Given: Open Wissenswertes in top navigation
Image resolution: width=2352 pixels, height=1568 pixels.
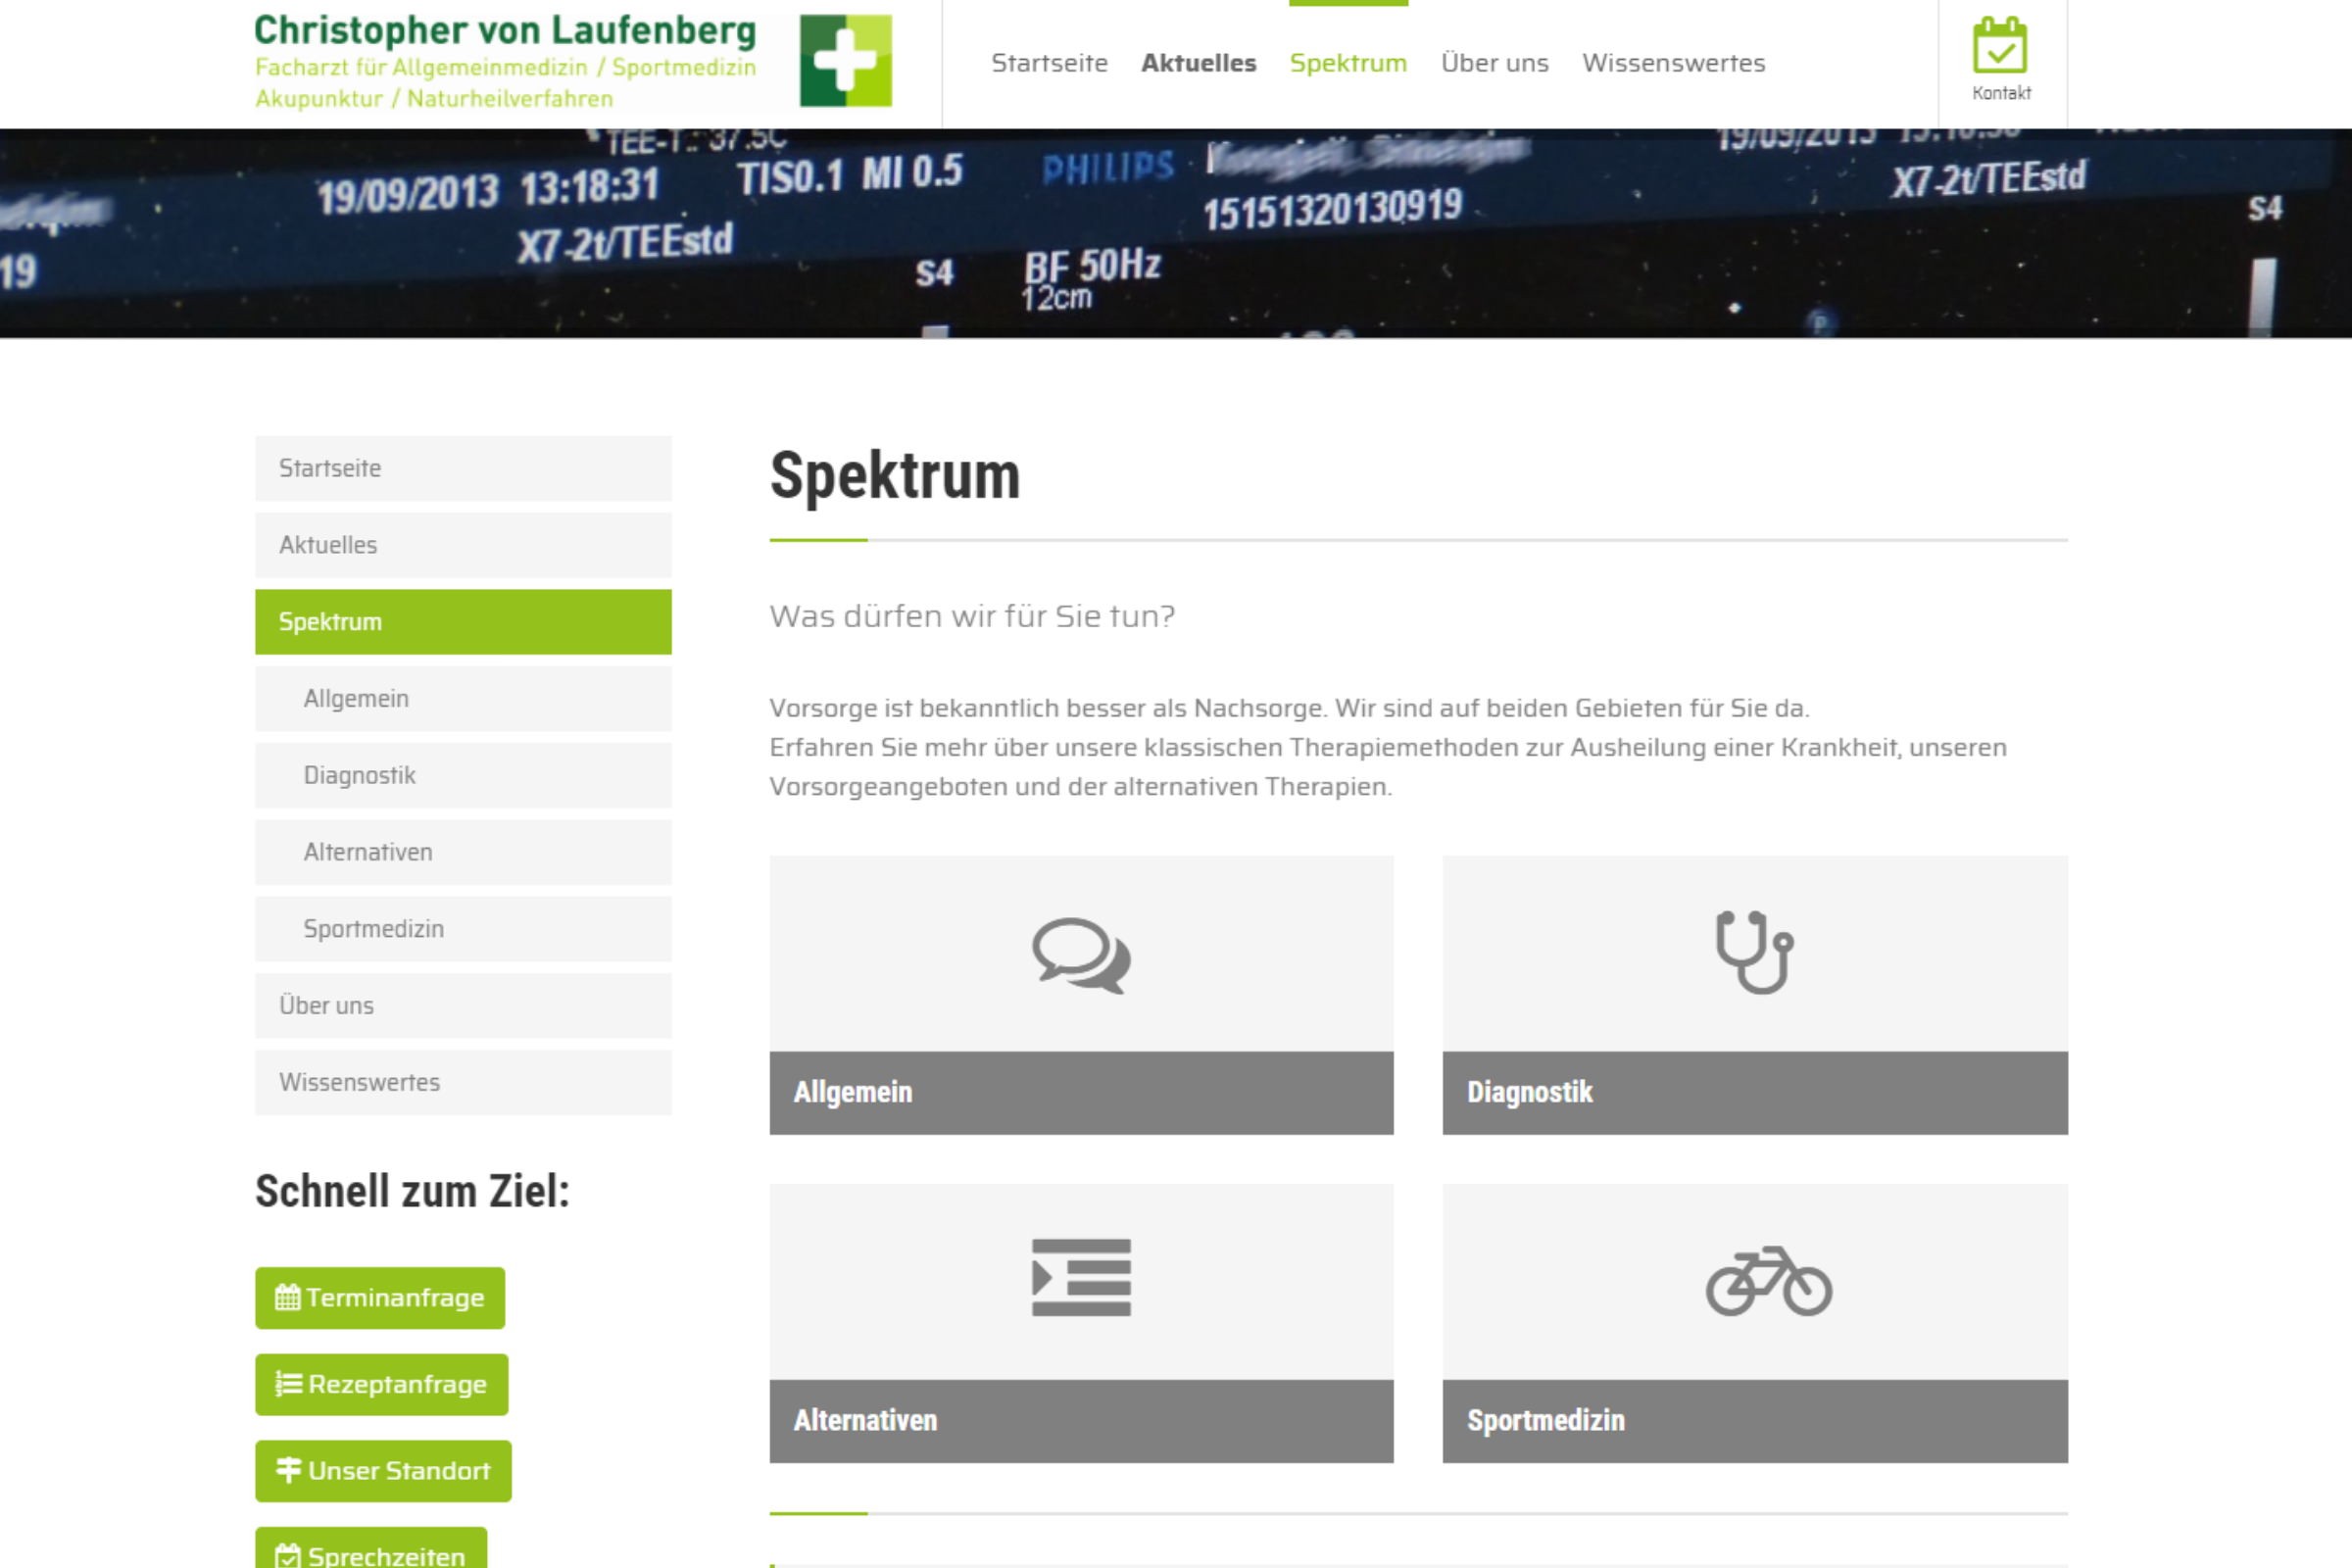Looking at the screenshot, I should [1673, 63].
